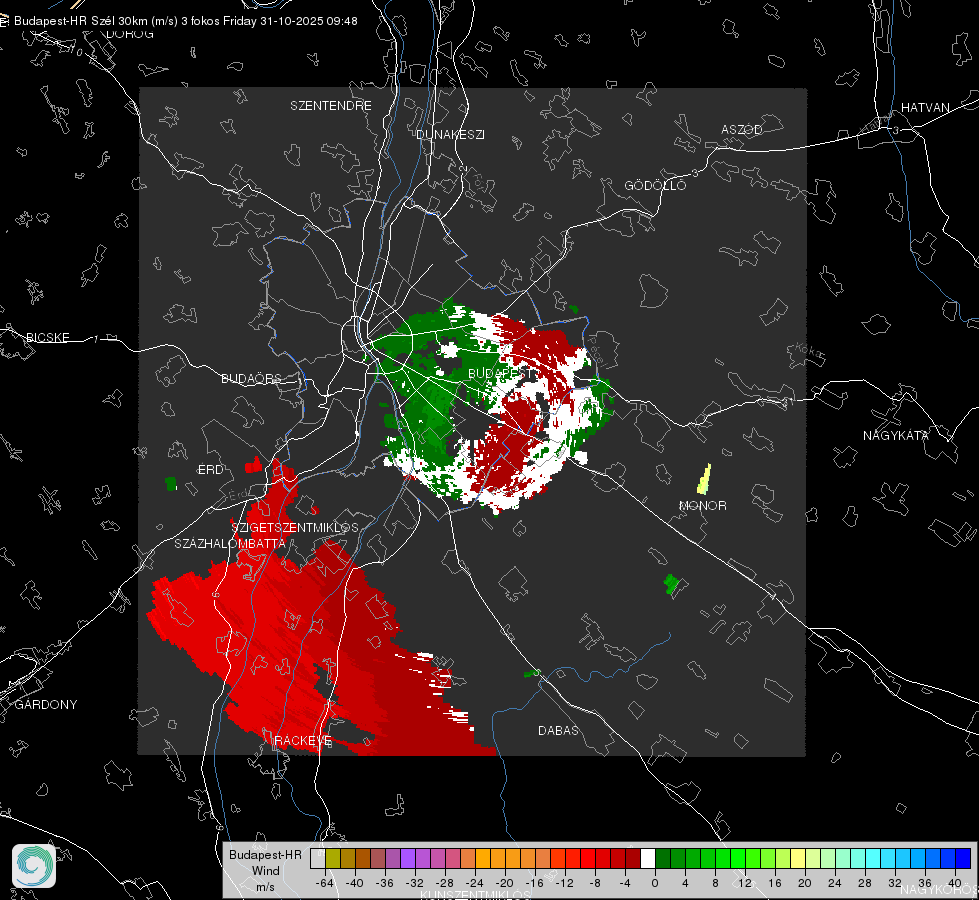Image resolution: width=979 pixels, height=900 pixels.
Task: Click the legend value 0
Action: tap(655, 883)
